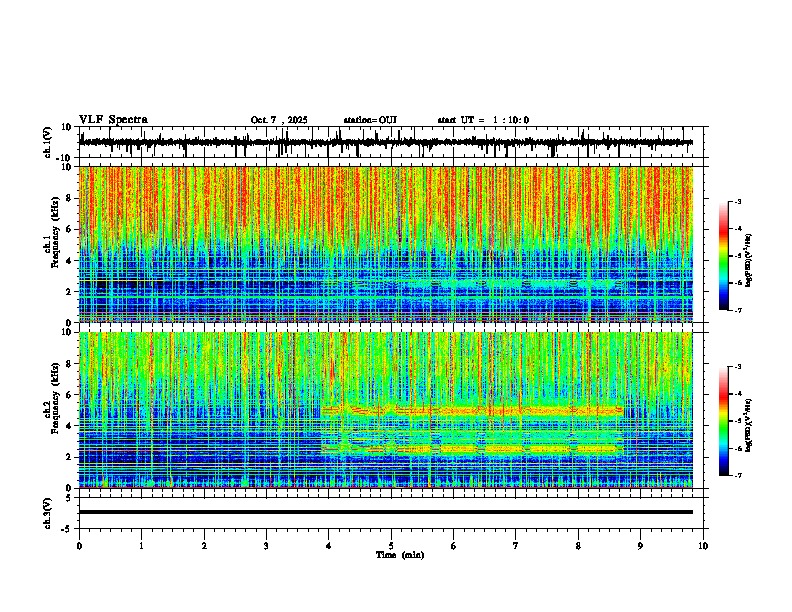Click the ch.2 yellow emission band near 5 kHz
This screenshot has height=612, width=792.
tap(472, 411)
